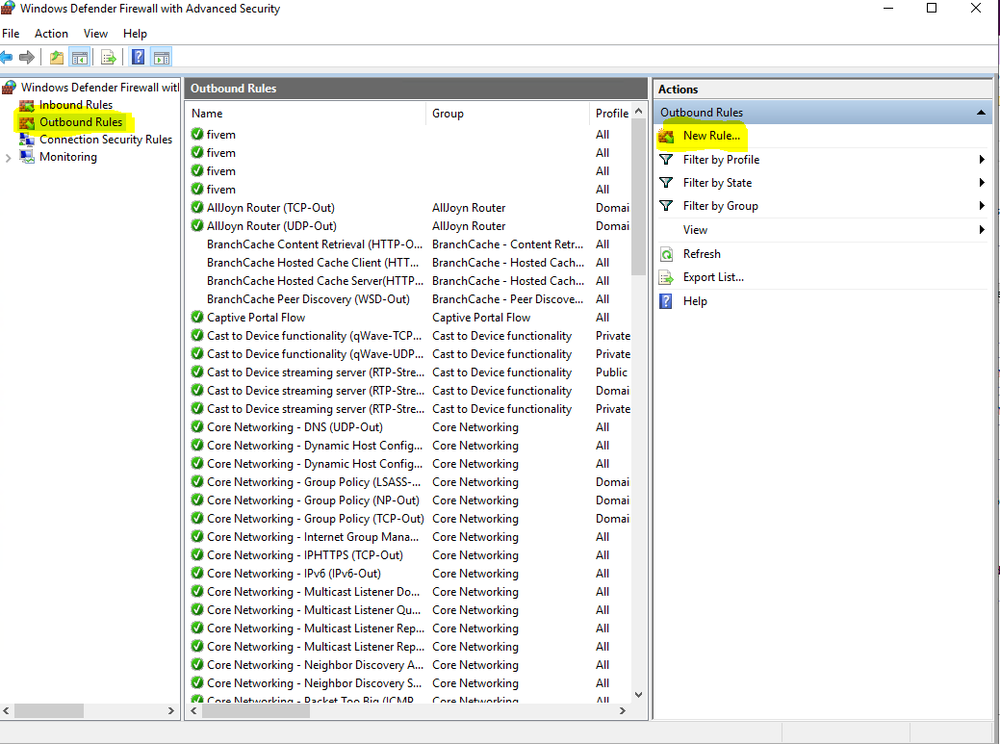Click the Export List icon in Actions
This screenshot has width=1000, height=744.
(666, 277)
